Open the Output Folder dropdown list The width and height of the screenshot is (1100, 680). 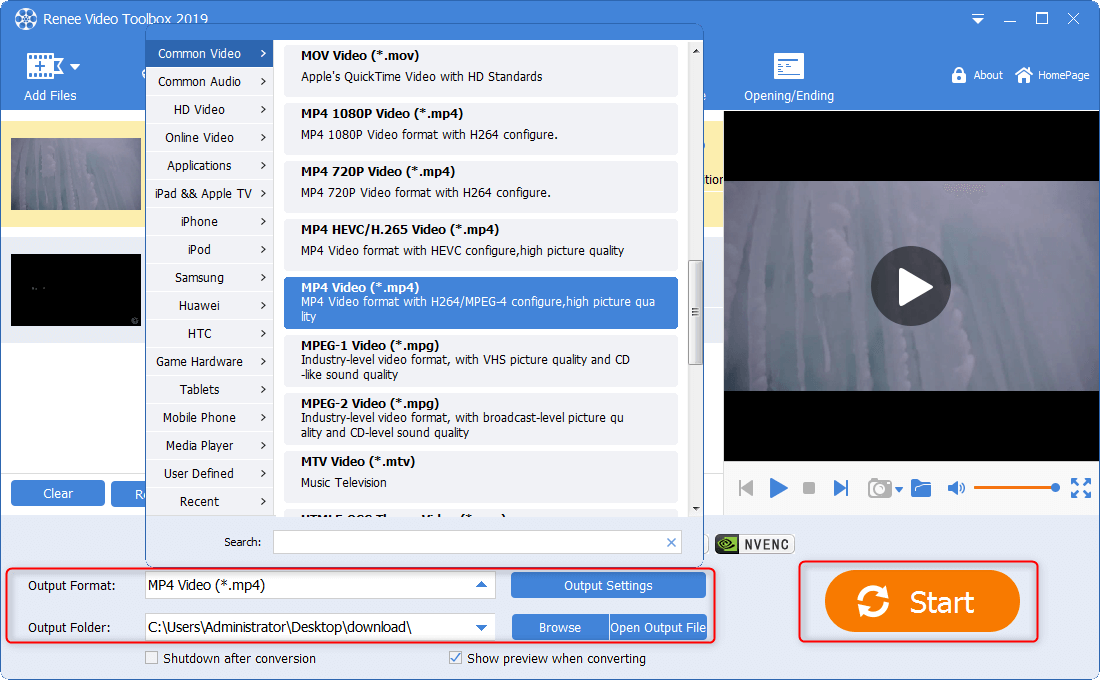point(481,628)
